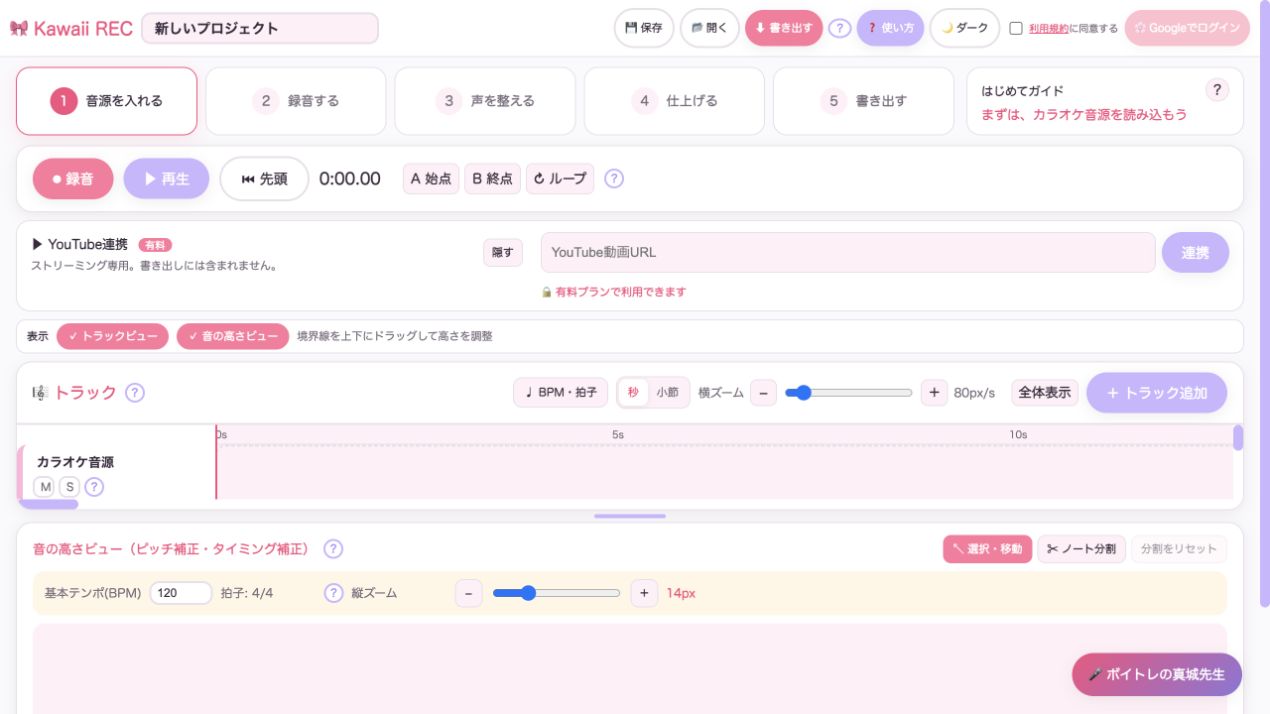Jump to start with 先頭 button
Image resolution: width=1270 pixels, height=714 pixels.
[264, 179]
